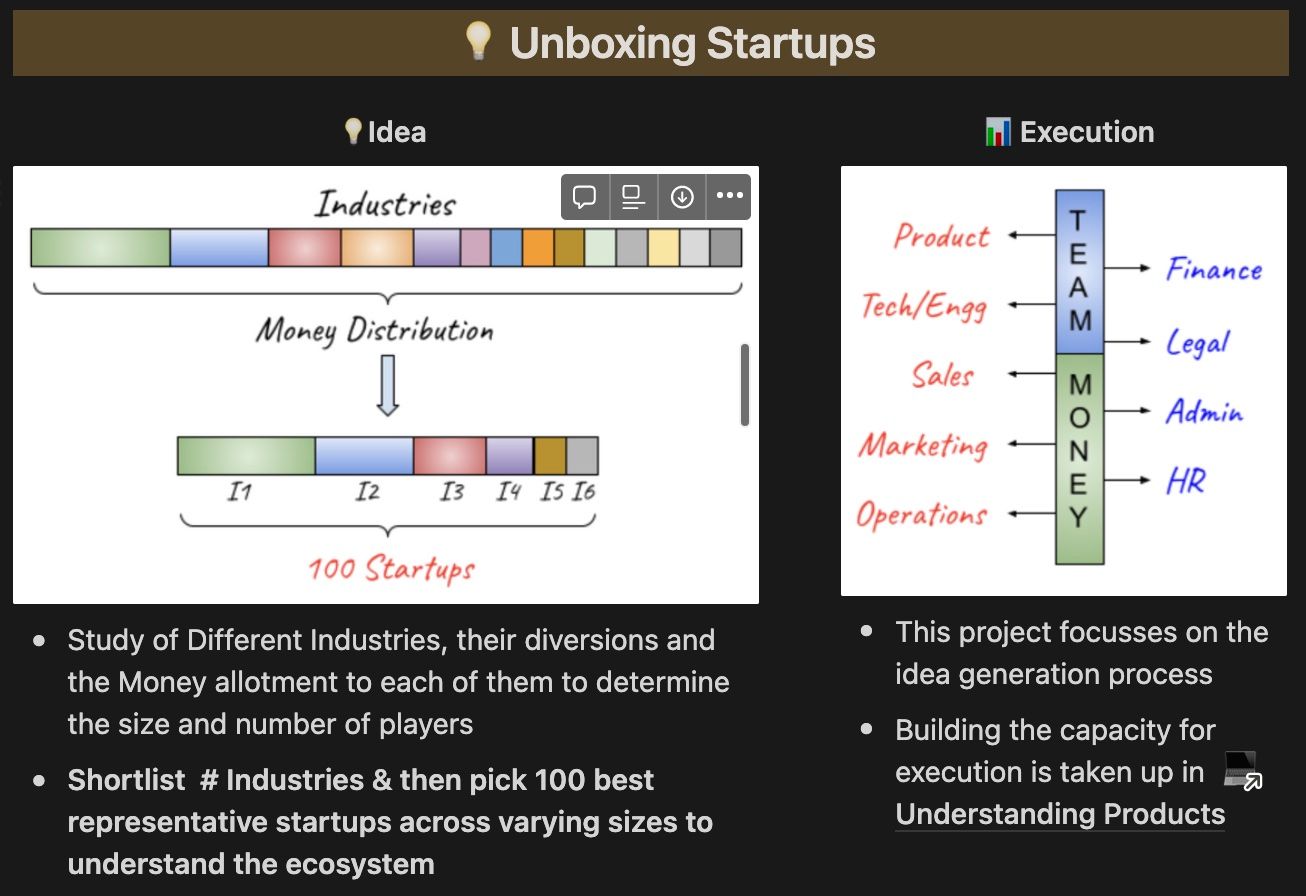Image resolution: width=1306 pixels, height=896 pixels.
Task: Select the Industries money distribution diagram
Action: click(x=386, y=400)
